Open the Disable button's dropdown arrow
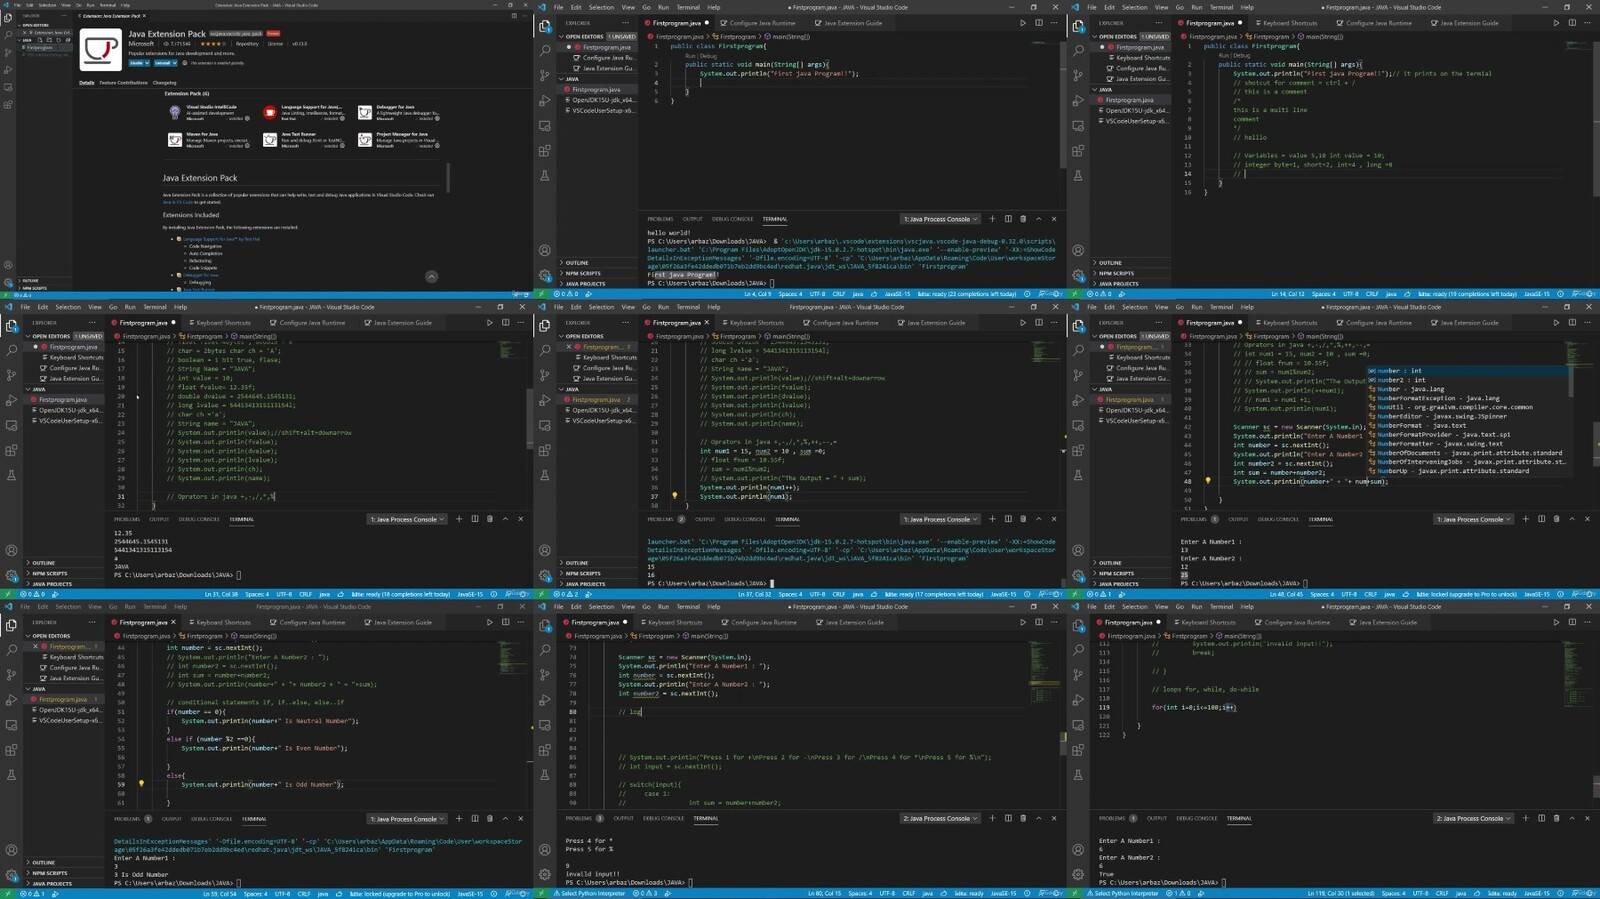This screenshot has width=1600, height=899. point(147,63)
